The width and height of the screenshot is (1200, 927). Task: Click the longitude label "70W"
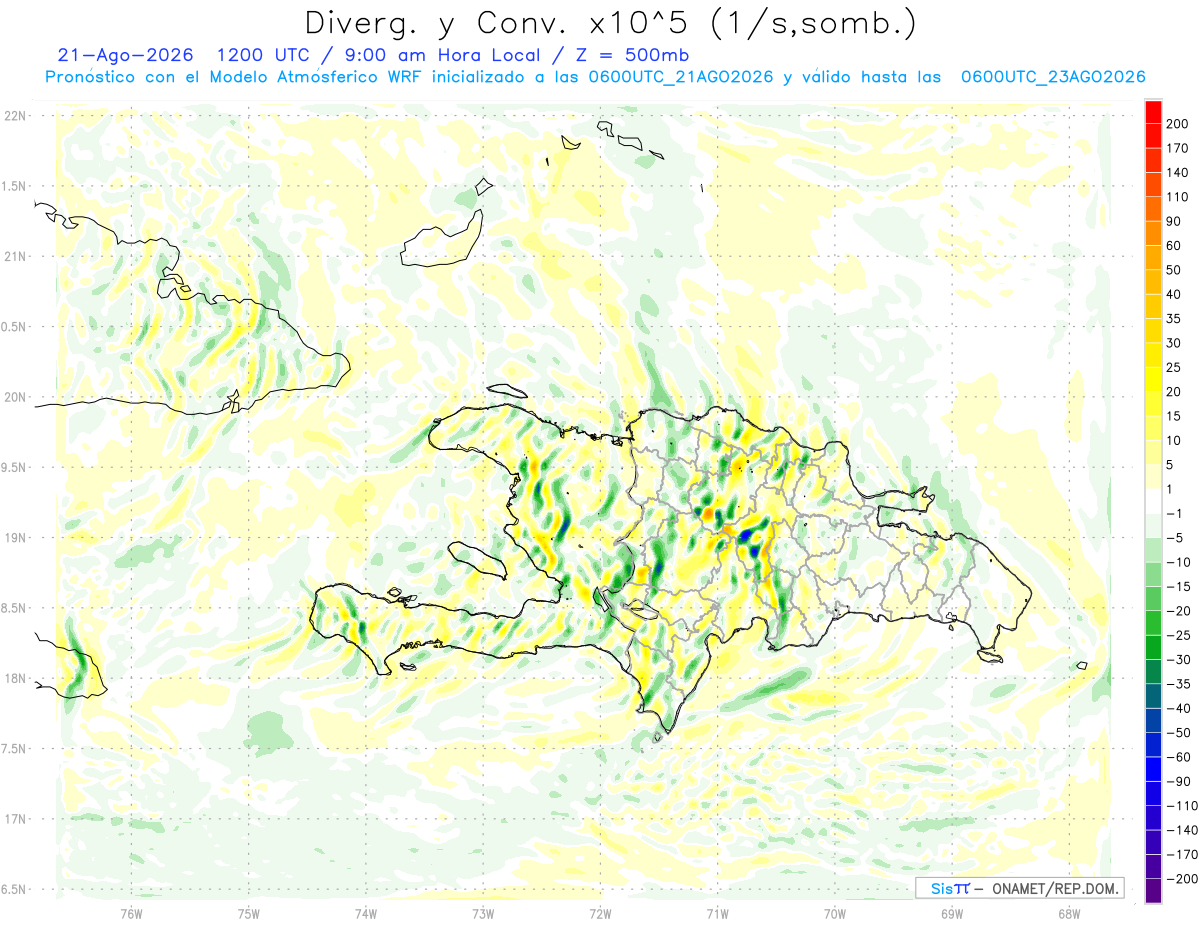pyautogui.click(x=835, y=913)
